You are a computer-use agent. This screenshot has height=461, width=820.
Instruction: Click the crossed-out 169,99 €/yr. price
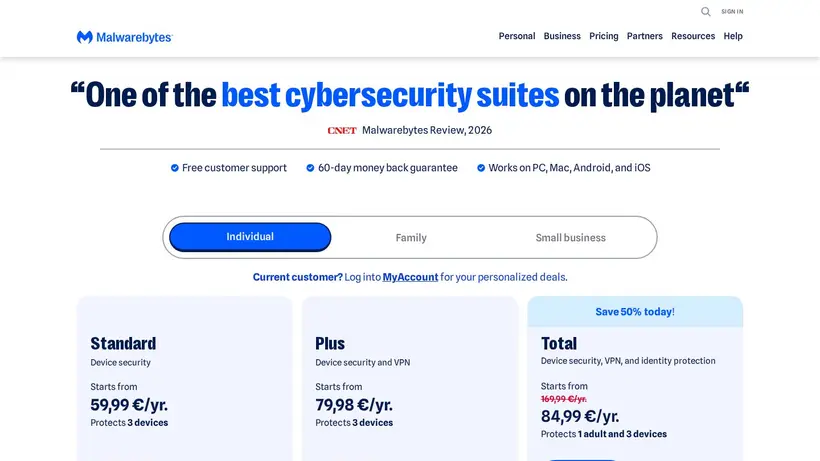pos(564,399)
